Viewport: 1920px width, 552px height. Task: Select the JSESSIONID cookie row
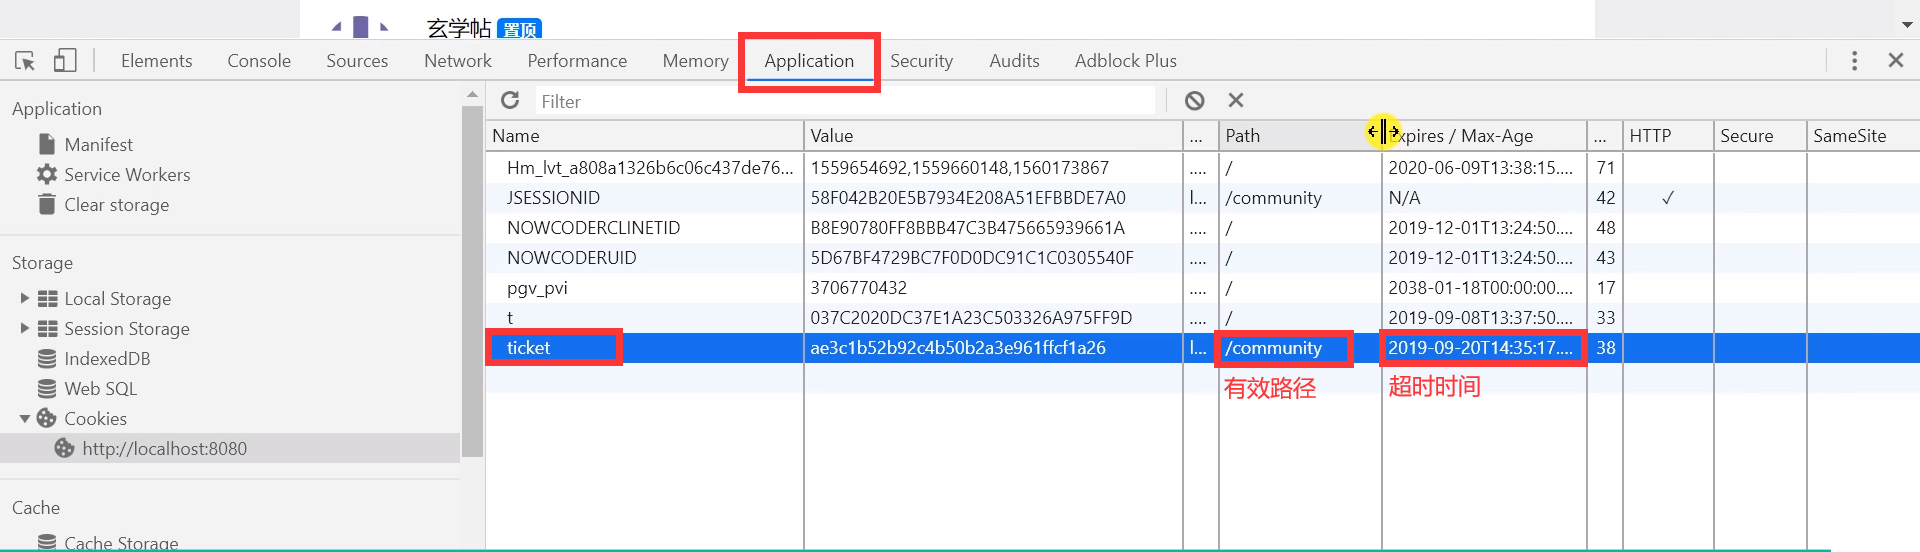pyautogui.click(x=1203, y=197)
